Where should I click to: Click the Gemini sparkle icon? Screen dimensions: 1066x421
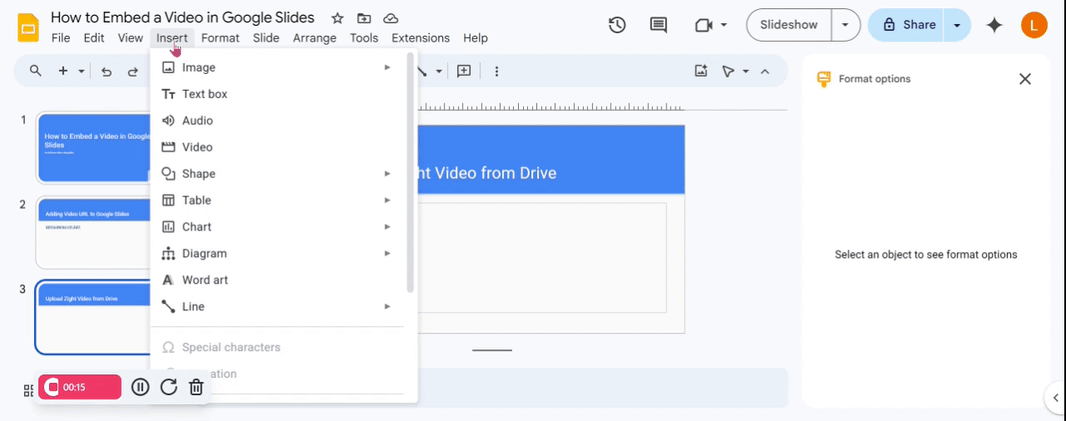point(994,25)
